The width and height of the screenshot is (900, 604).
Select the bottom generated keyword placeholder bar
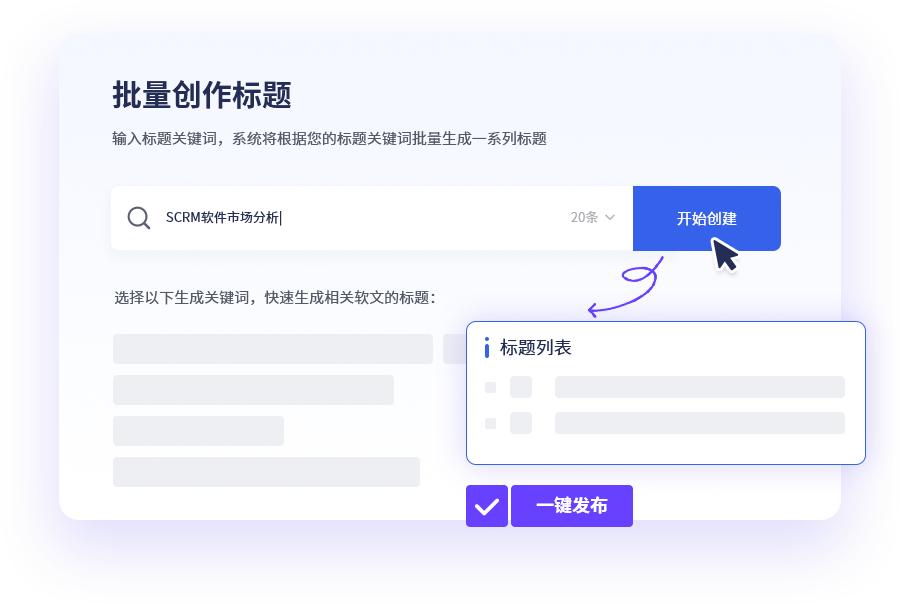point(266,472)
